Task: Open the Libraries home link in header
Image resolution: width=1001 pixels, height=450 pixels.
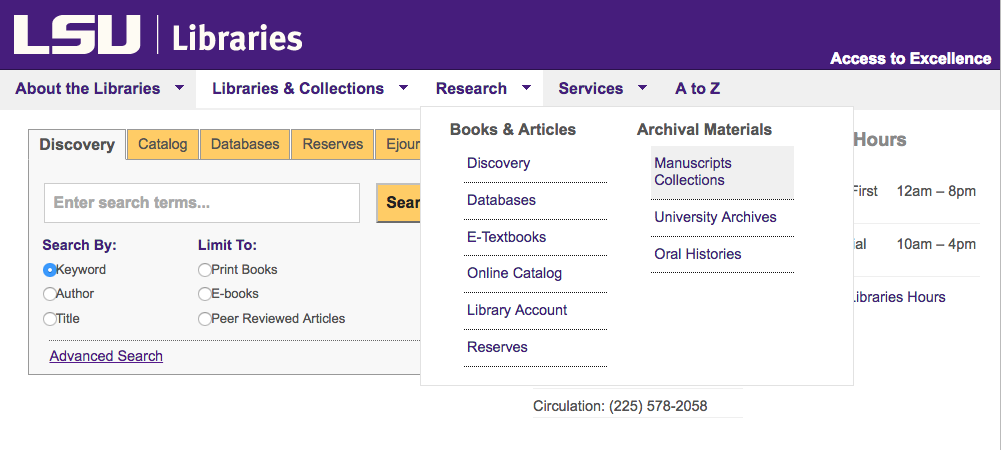Action: [237, 38]
